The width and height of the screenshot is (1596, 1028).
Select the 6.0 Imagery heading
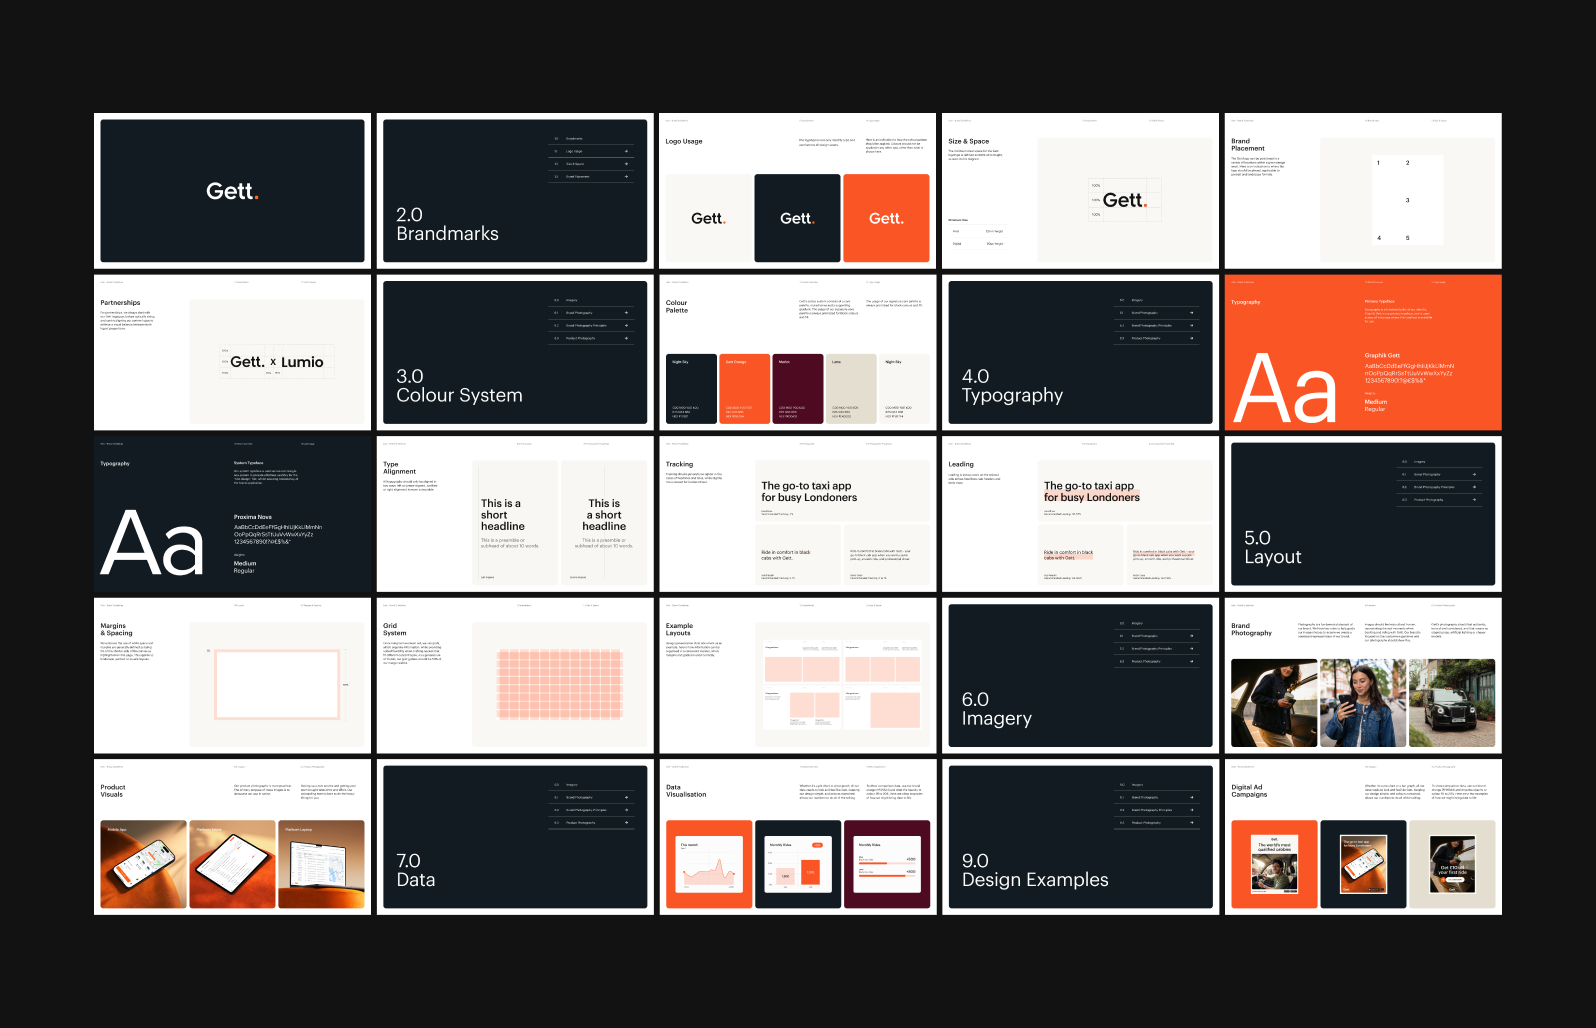tap(996, 709)
